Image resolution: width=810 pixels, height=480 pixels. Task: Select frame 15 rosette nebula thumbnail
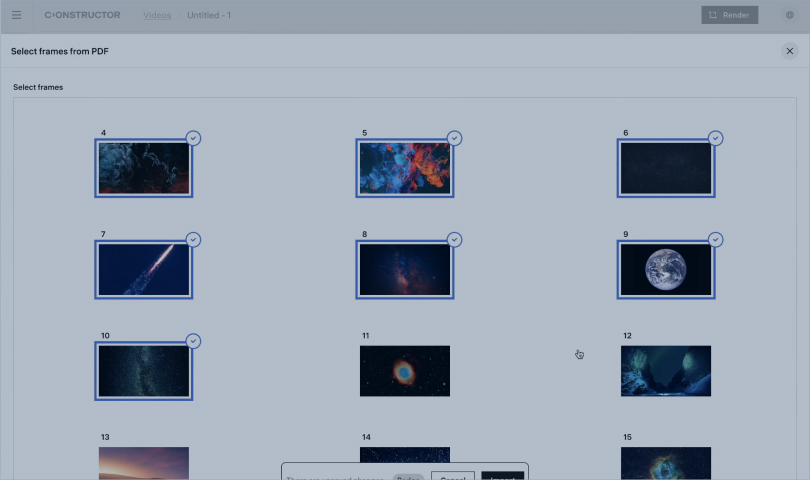[666, 463]
